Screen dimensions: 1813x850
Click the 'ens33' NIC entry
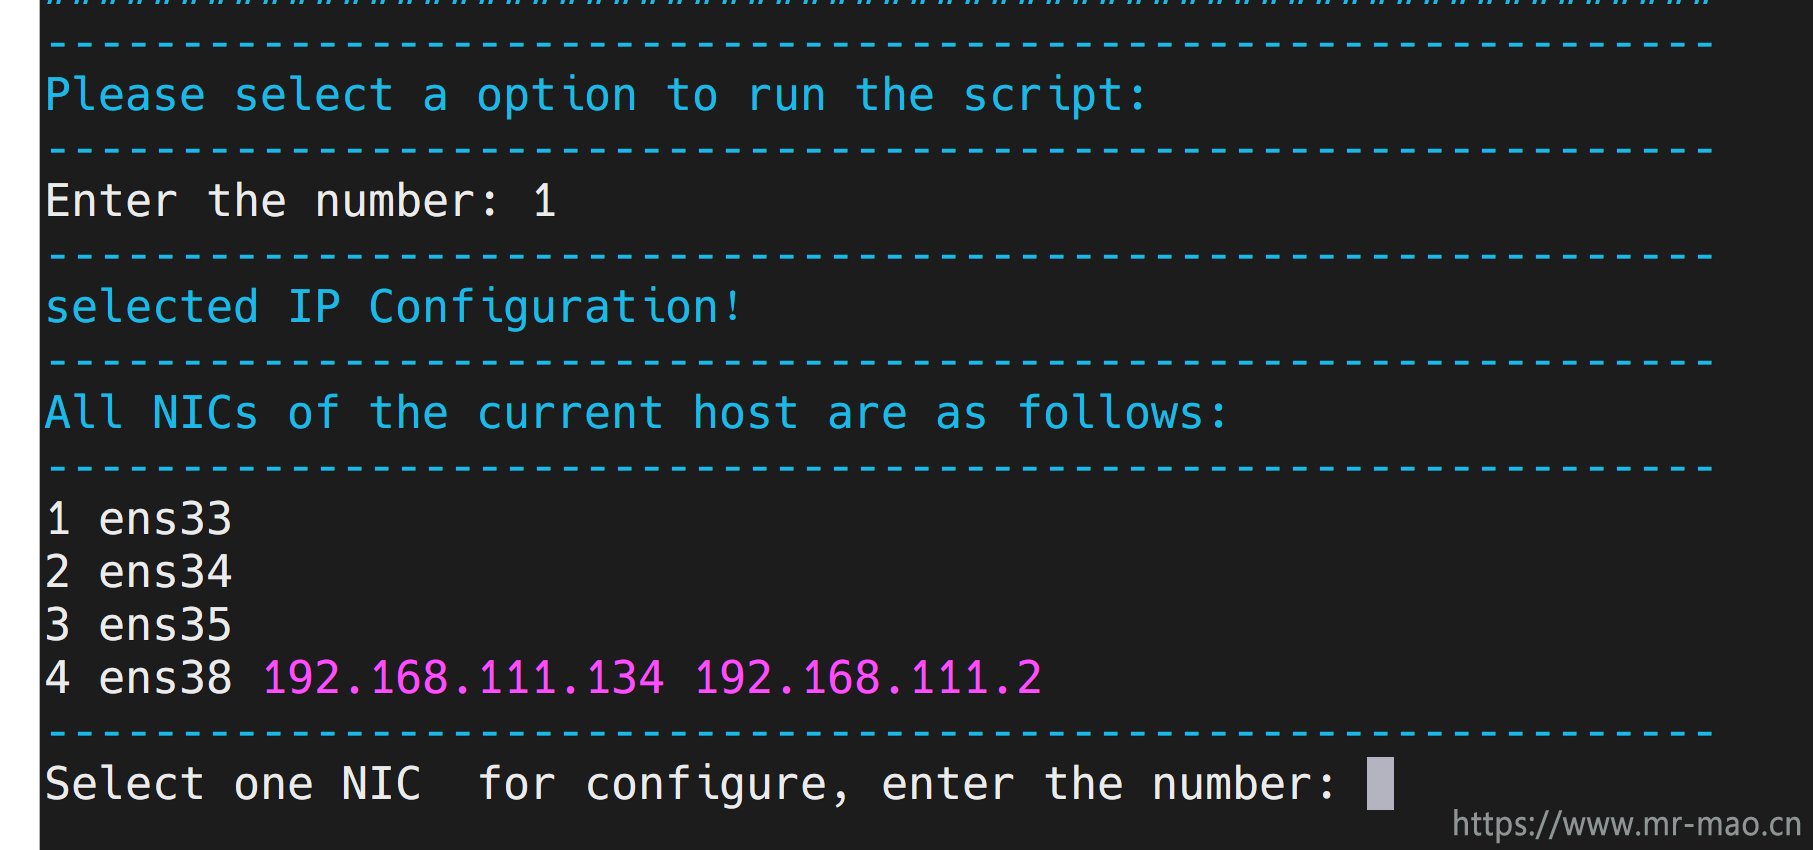click(165, 519)
